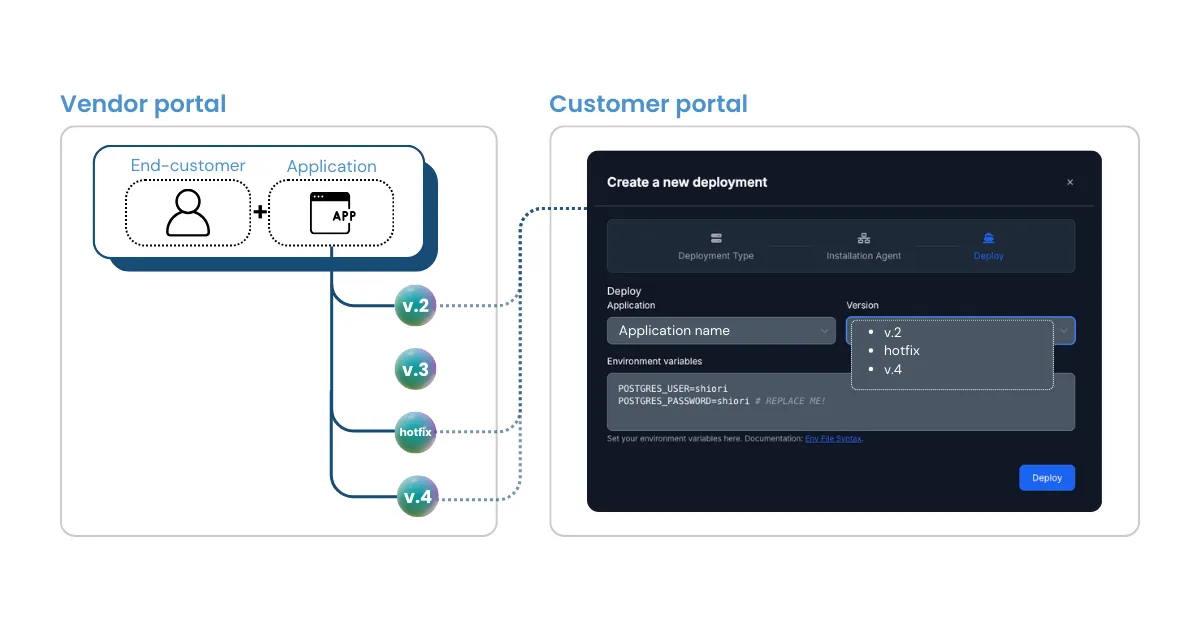Open the Application name dropdown
This screenshot has width=1200, height=627.
point(720,331)
